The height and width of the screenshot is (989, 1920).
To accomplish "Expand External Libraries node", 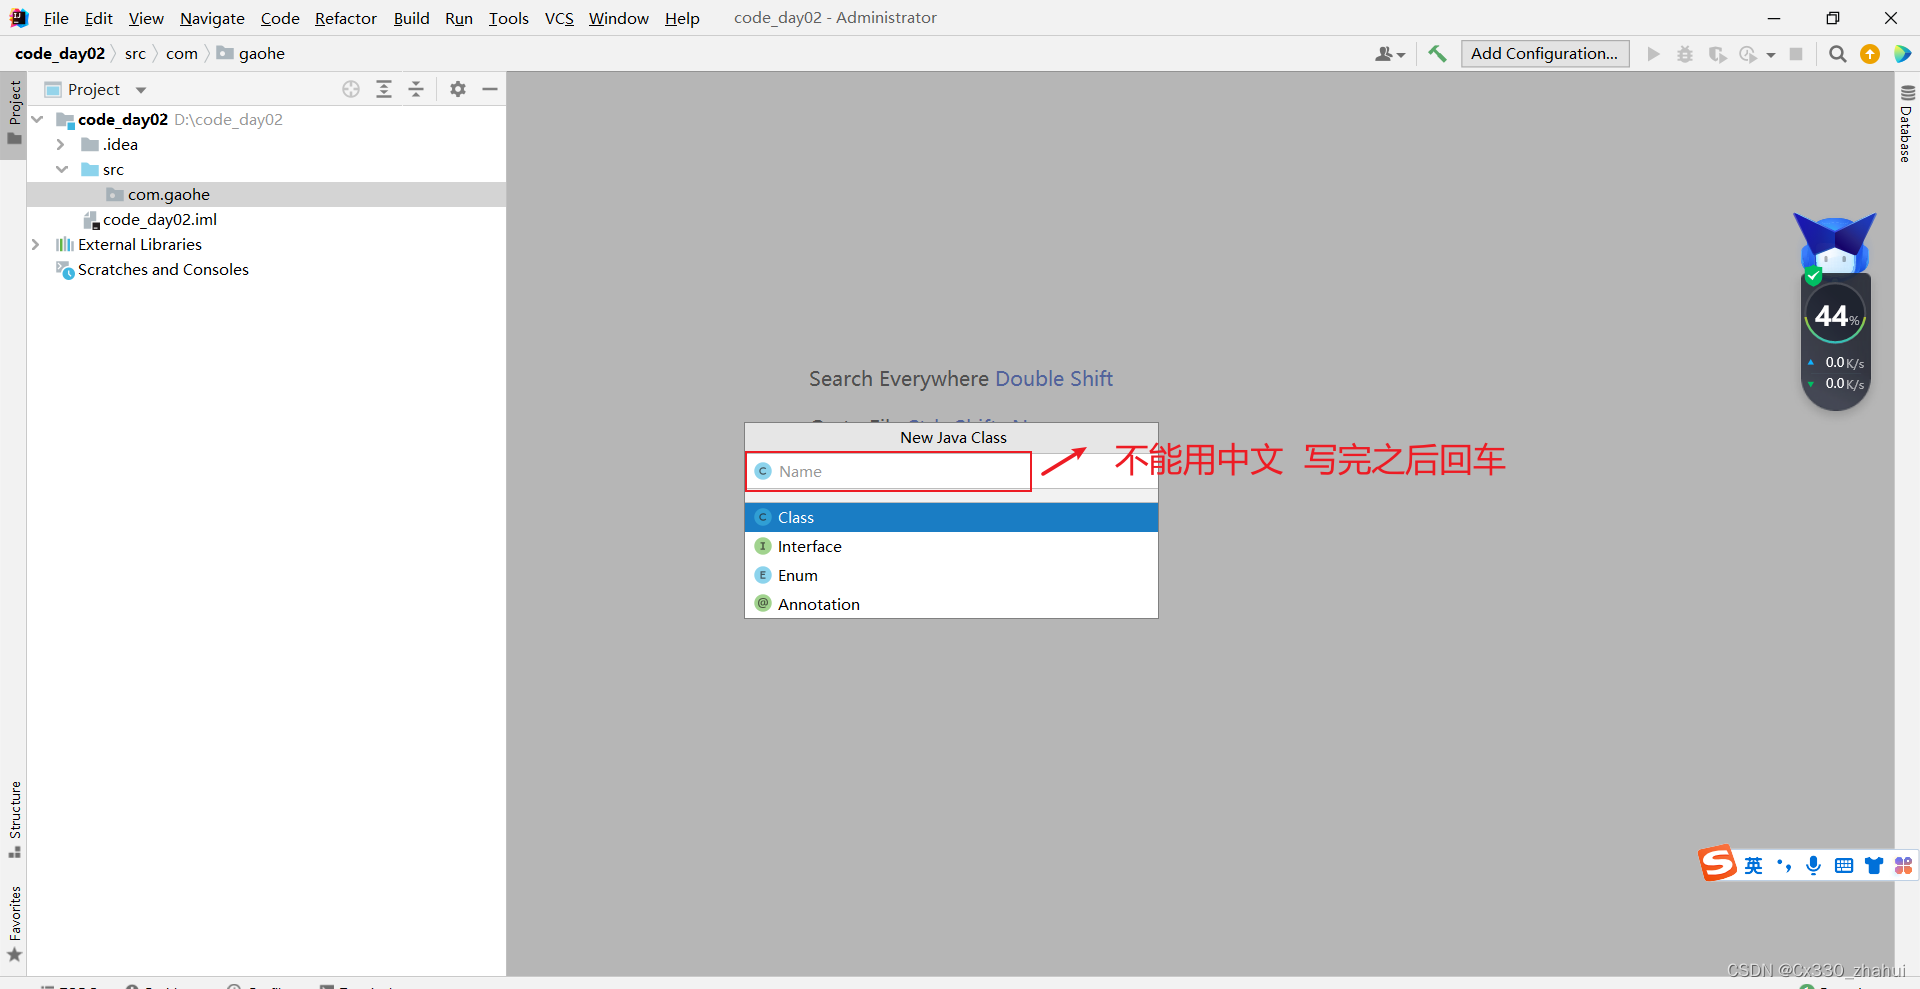I will click(36, 244).
